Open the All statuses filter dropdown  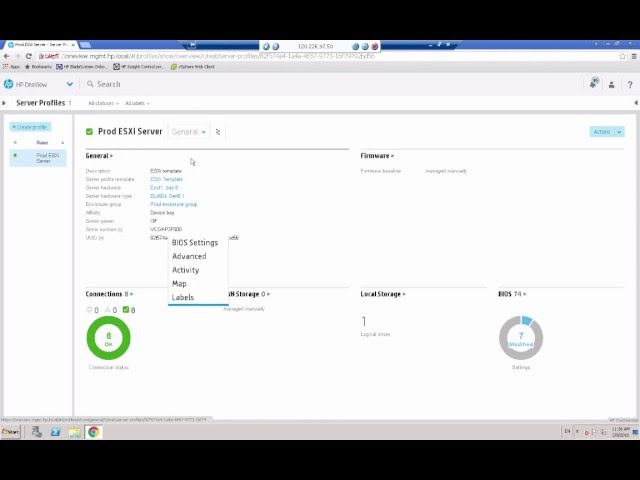click(104, 103)
